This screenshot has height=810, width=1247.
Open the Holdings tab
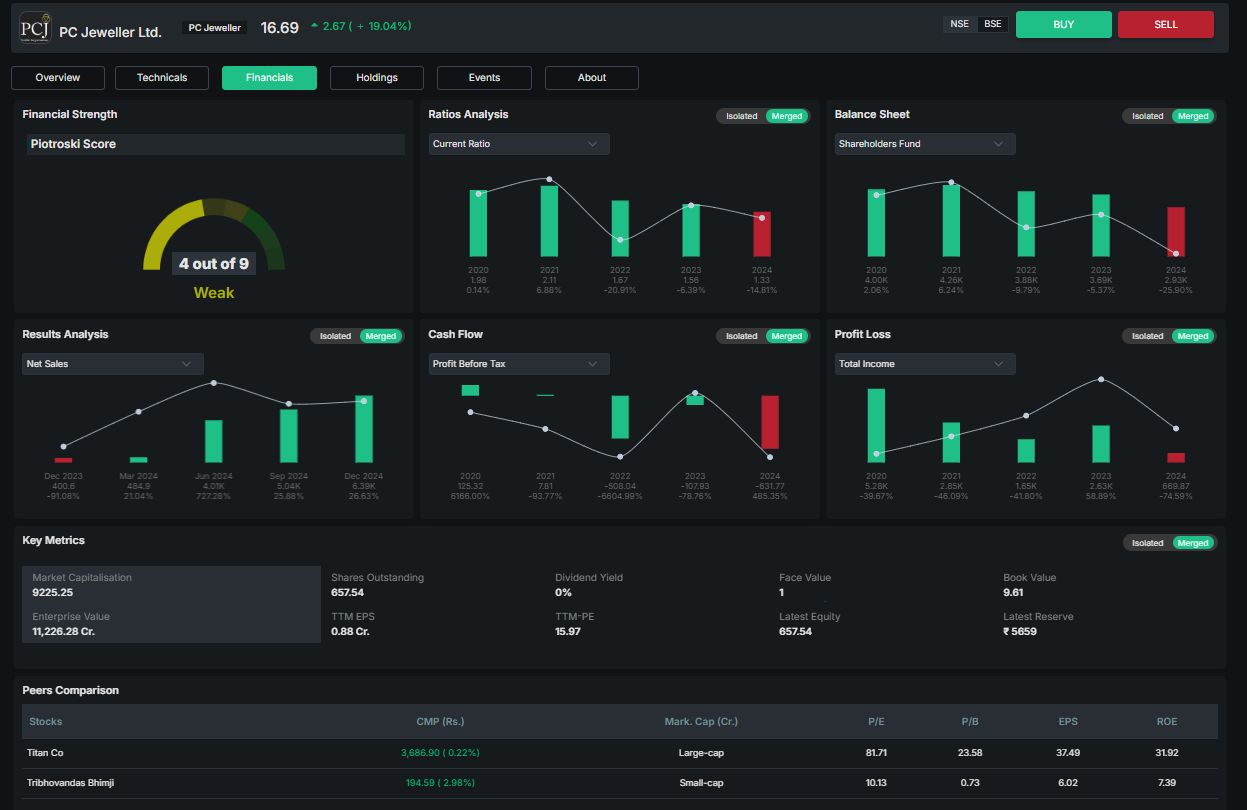pos(377,78)
